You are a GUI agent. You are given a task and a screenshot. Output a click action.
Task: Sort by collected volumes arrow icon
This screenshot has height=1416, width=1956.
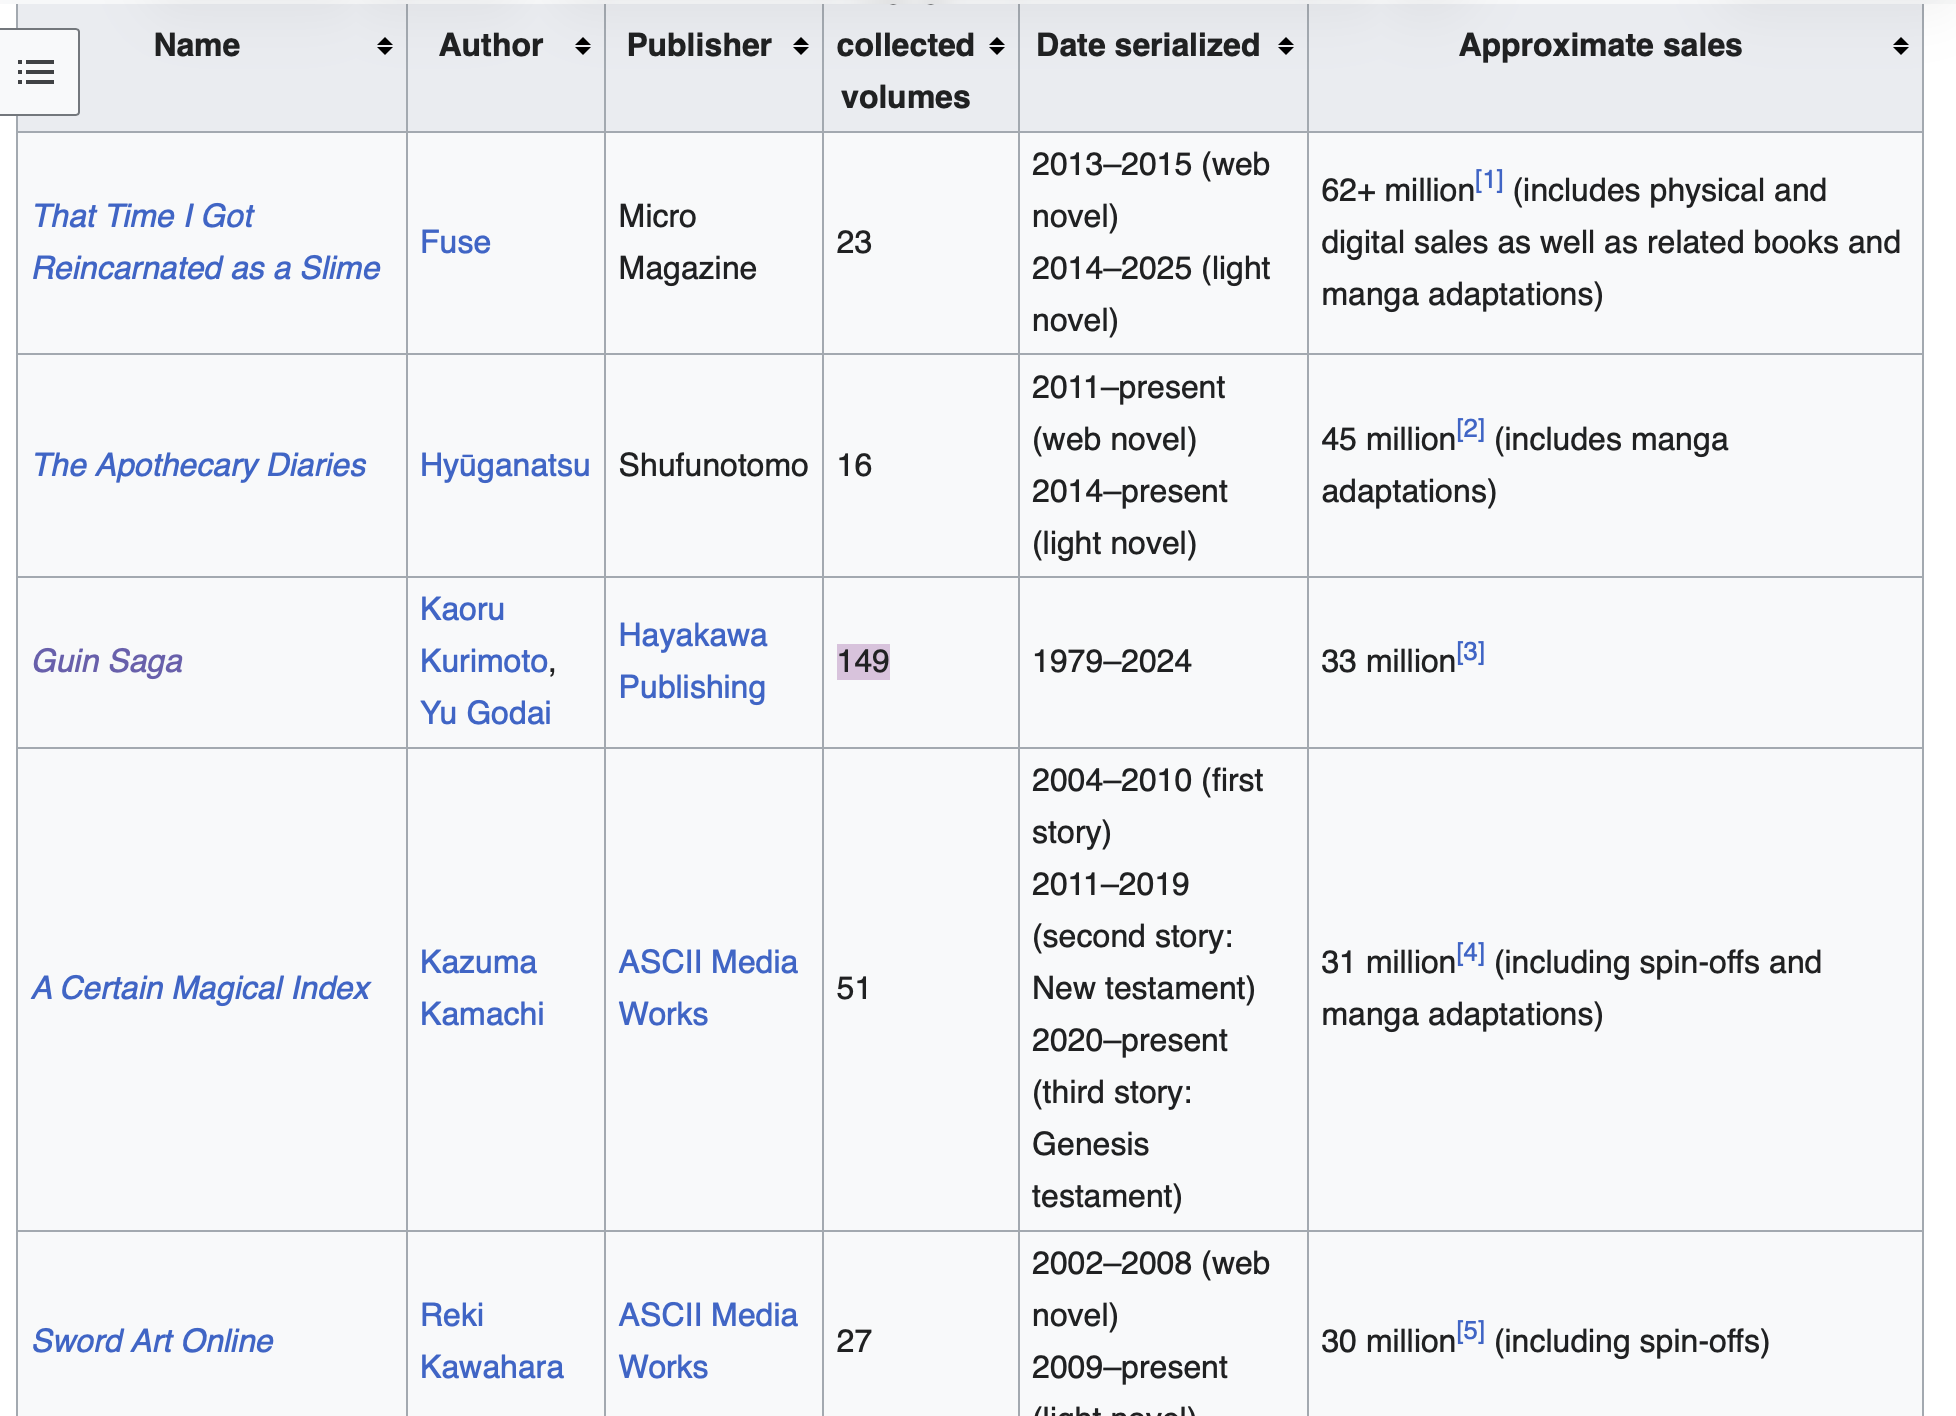point(996,47)
